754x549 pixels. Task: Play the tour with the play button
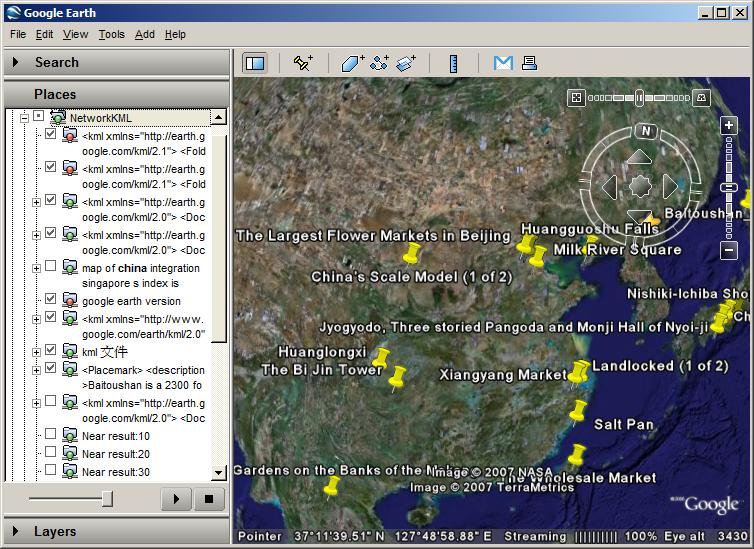click(176, 499)
